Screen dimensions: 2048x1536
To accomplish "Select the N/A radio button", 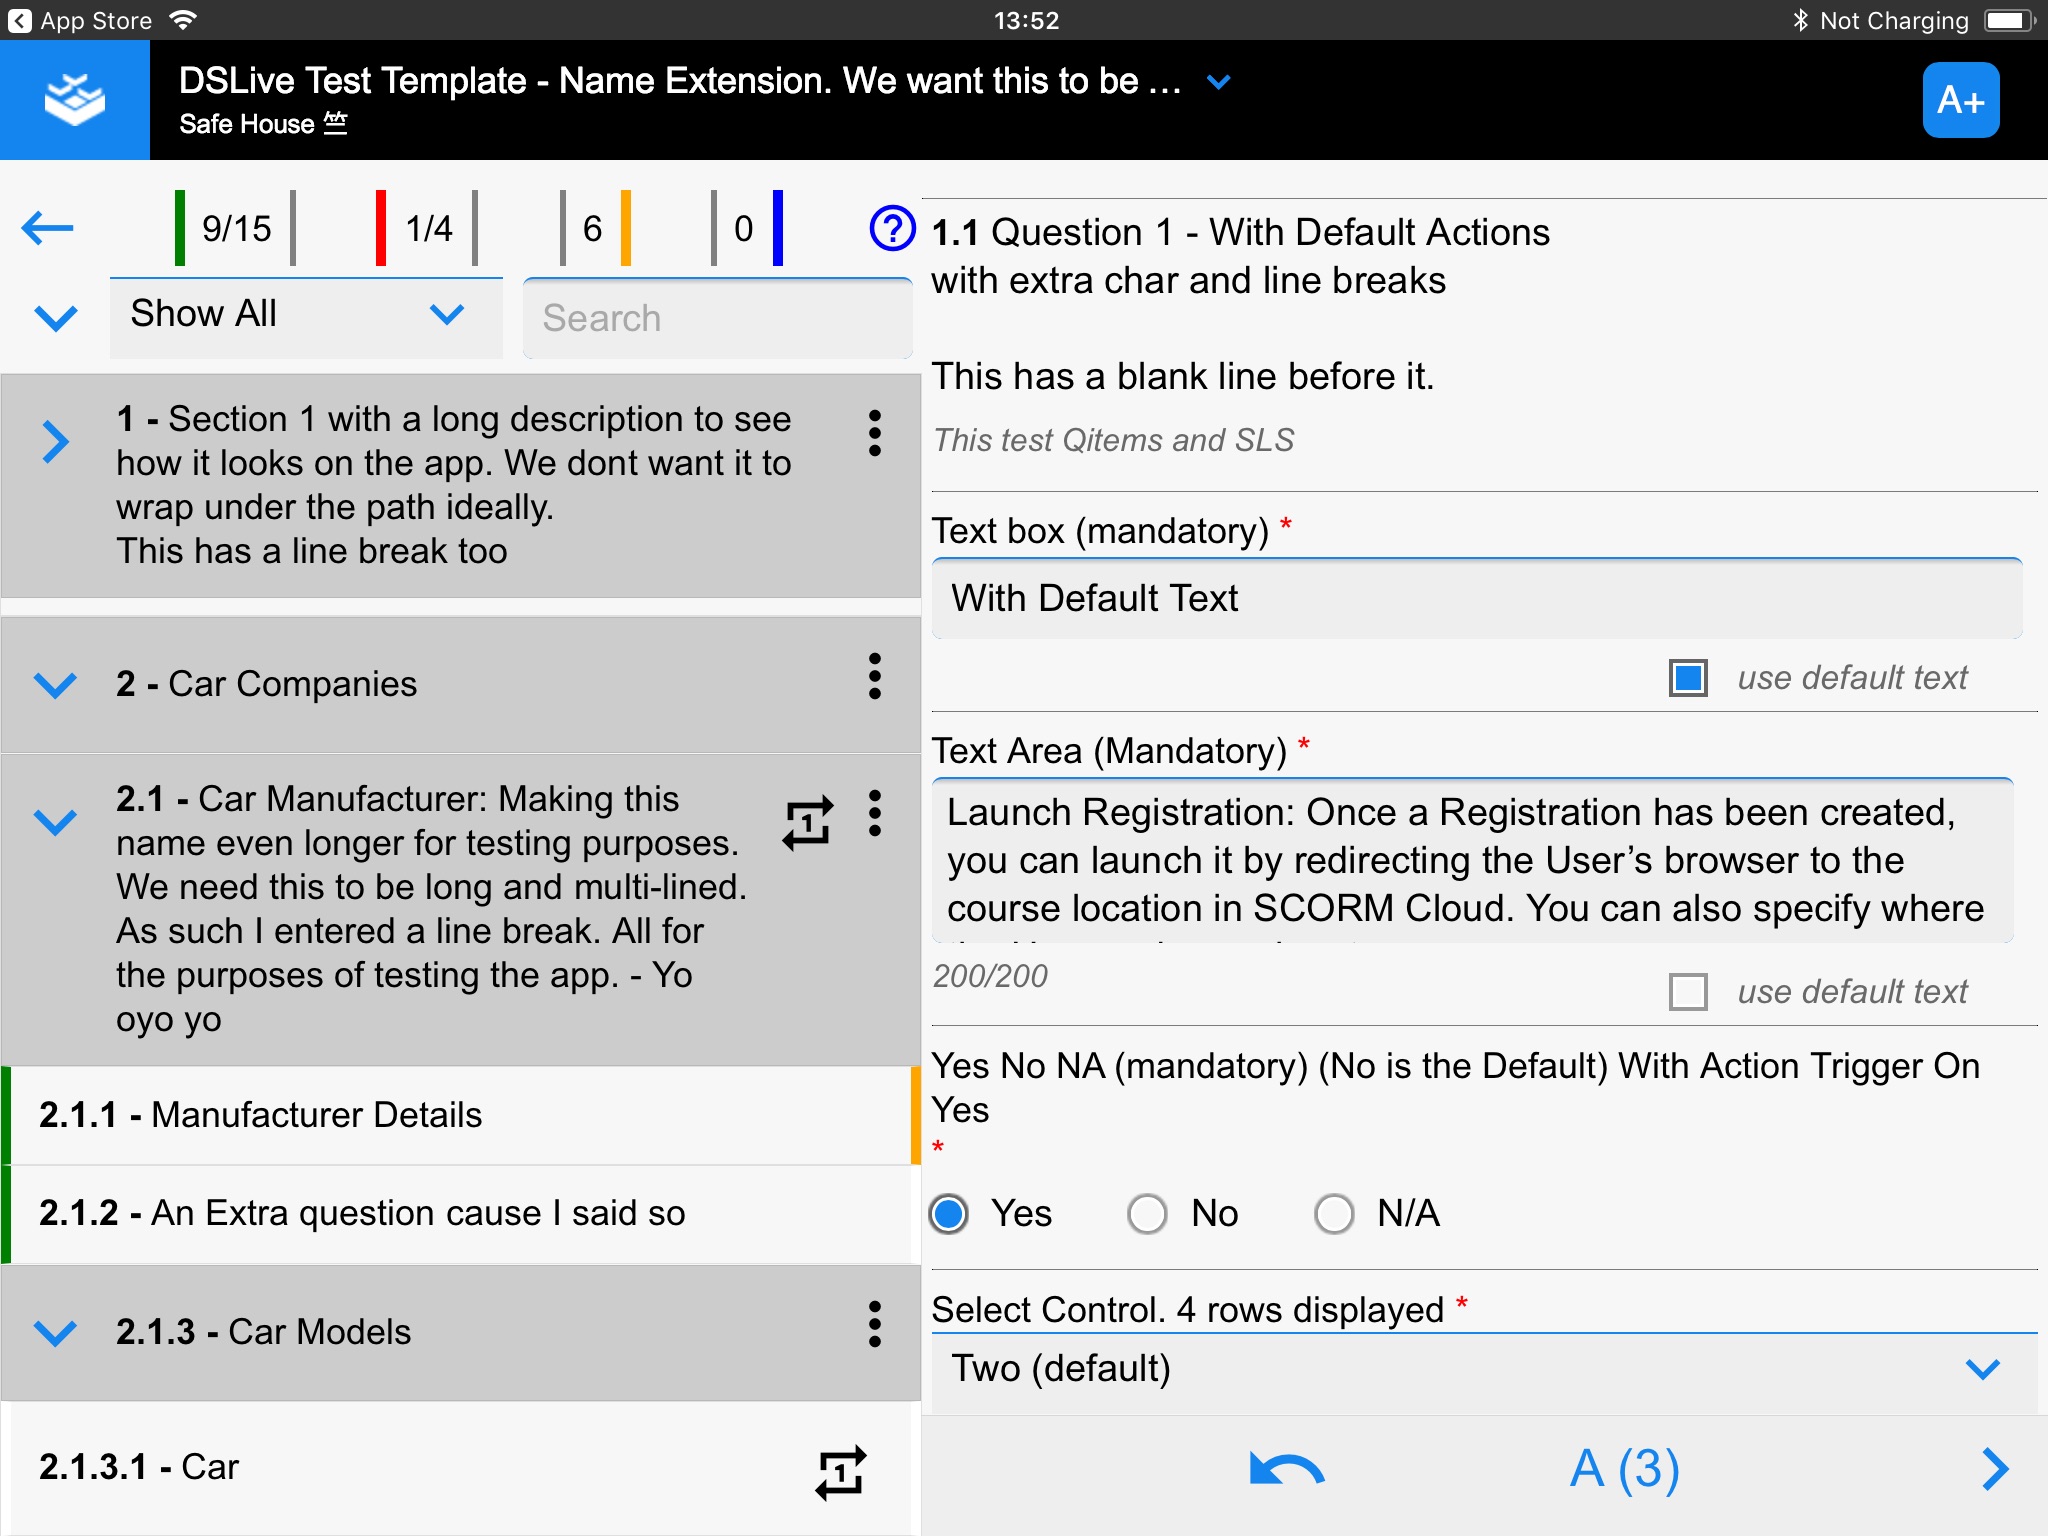I will [1334, 1214].
